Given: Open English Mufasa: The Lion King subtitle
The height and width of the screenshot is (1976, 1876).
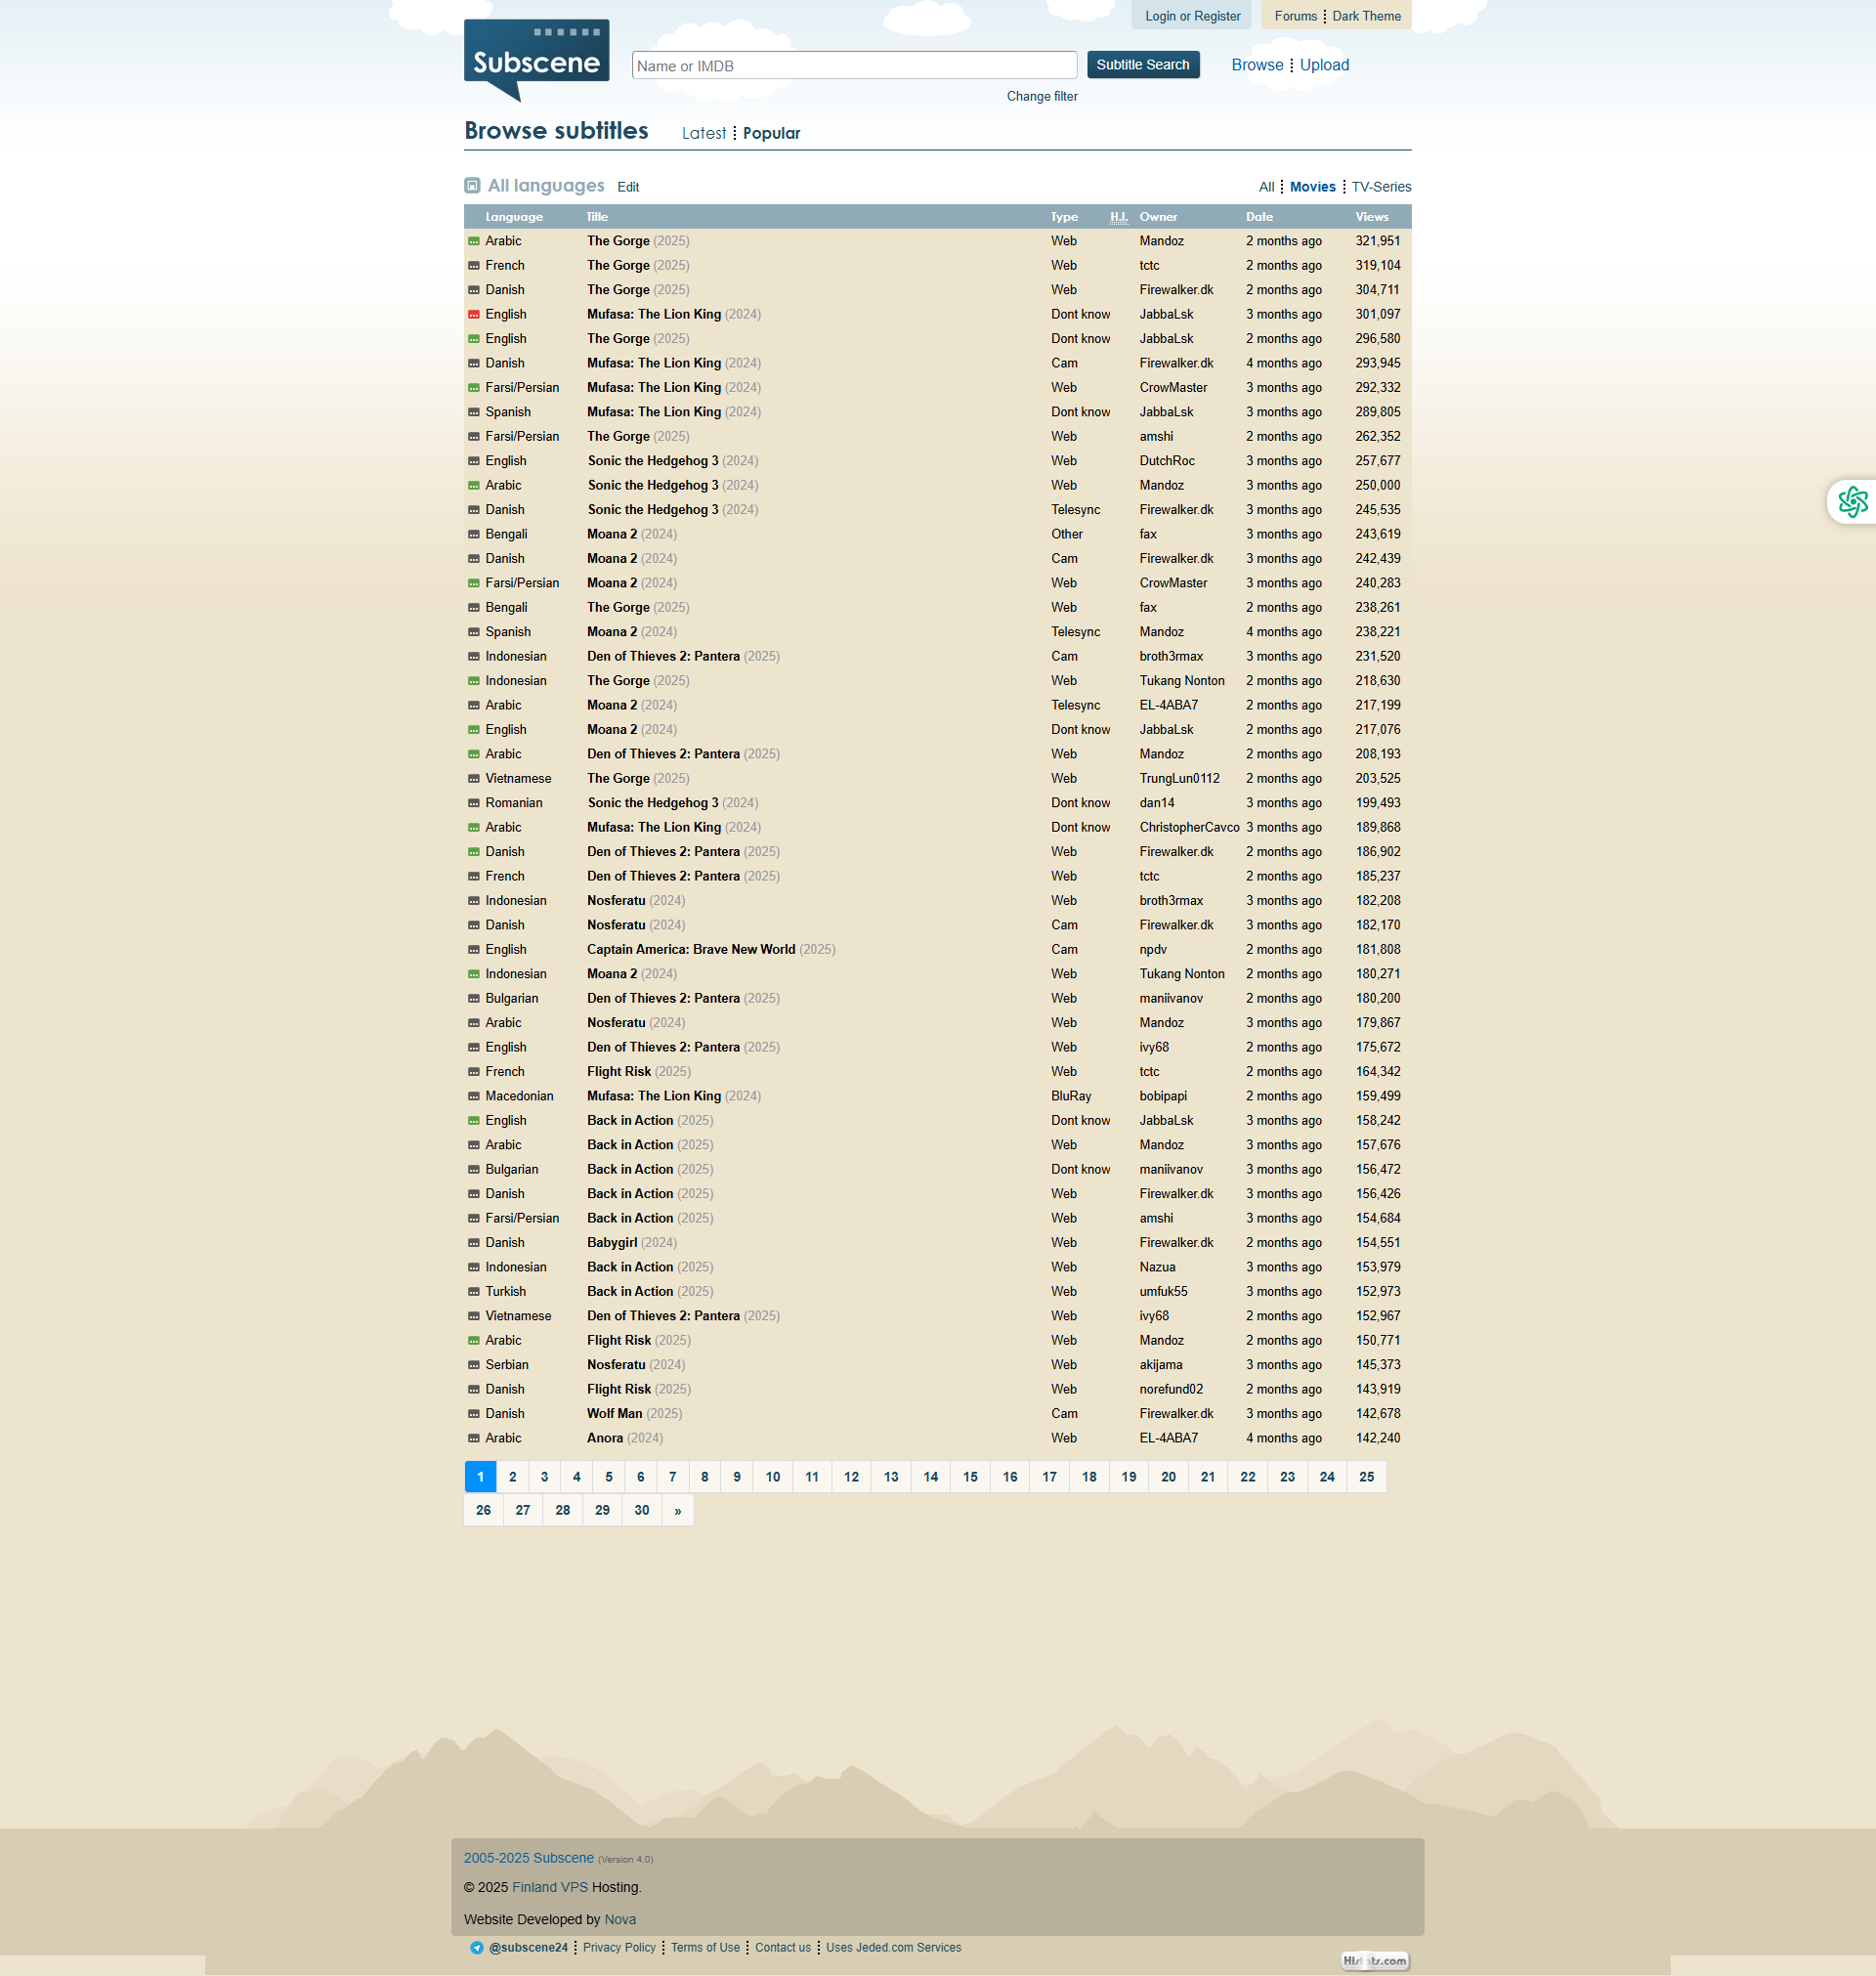Looking at the screenshot, I should 674,314.
